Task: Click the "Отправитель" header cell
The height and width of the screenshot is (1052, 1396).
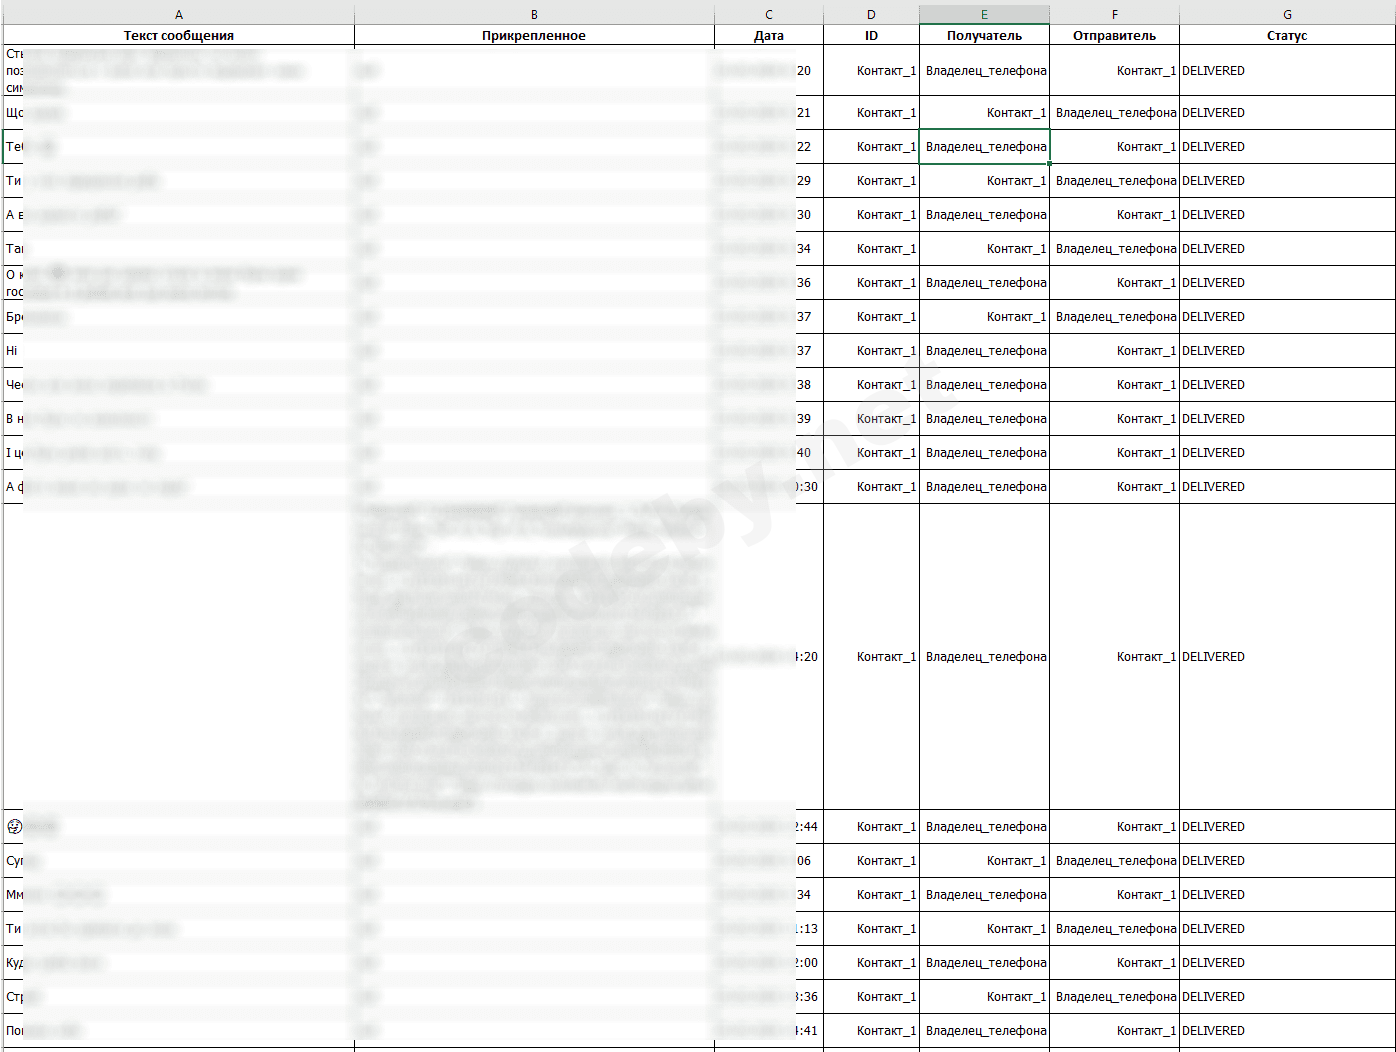Action: tap(1114, 35)
